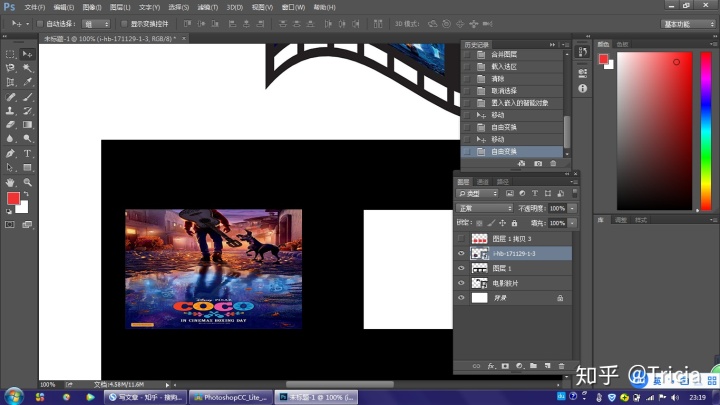Image resolution: width=720 pixels, height=405 pixels.
Task: Open the 基本功能 workspace dropdown
Action: point(688,24)
